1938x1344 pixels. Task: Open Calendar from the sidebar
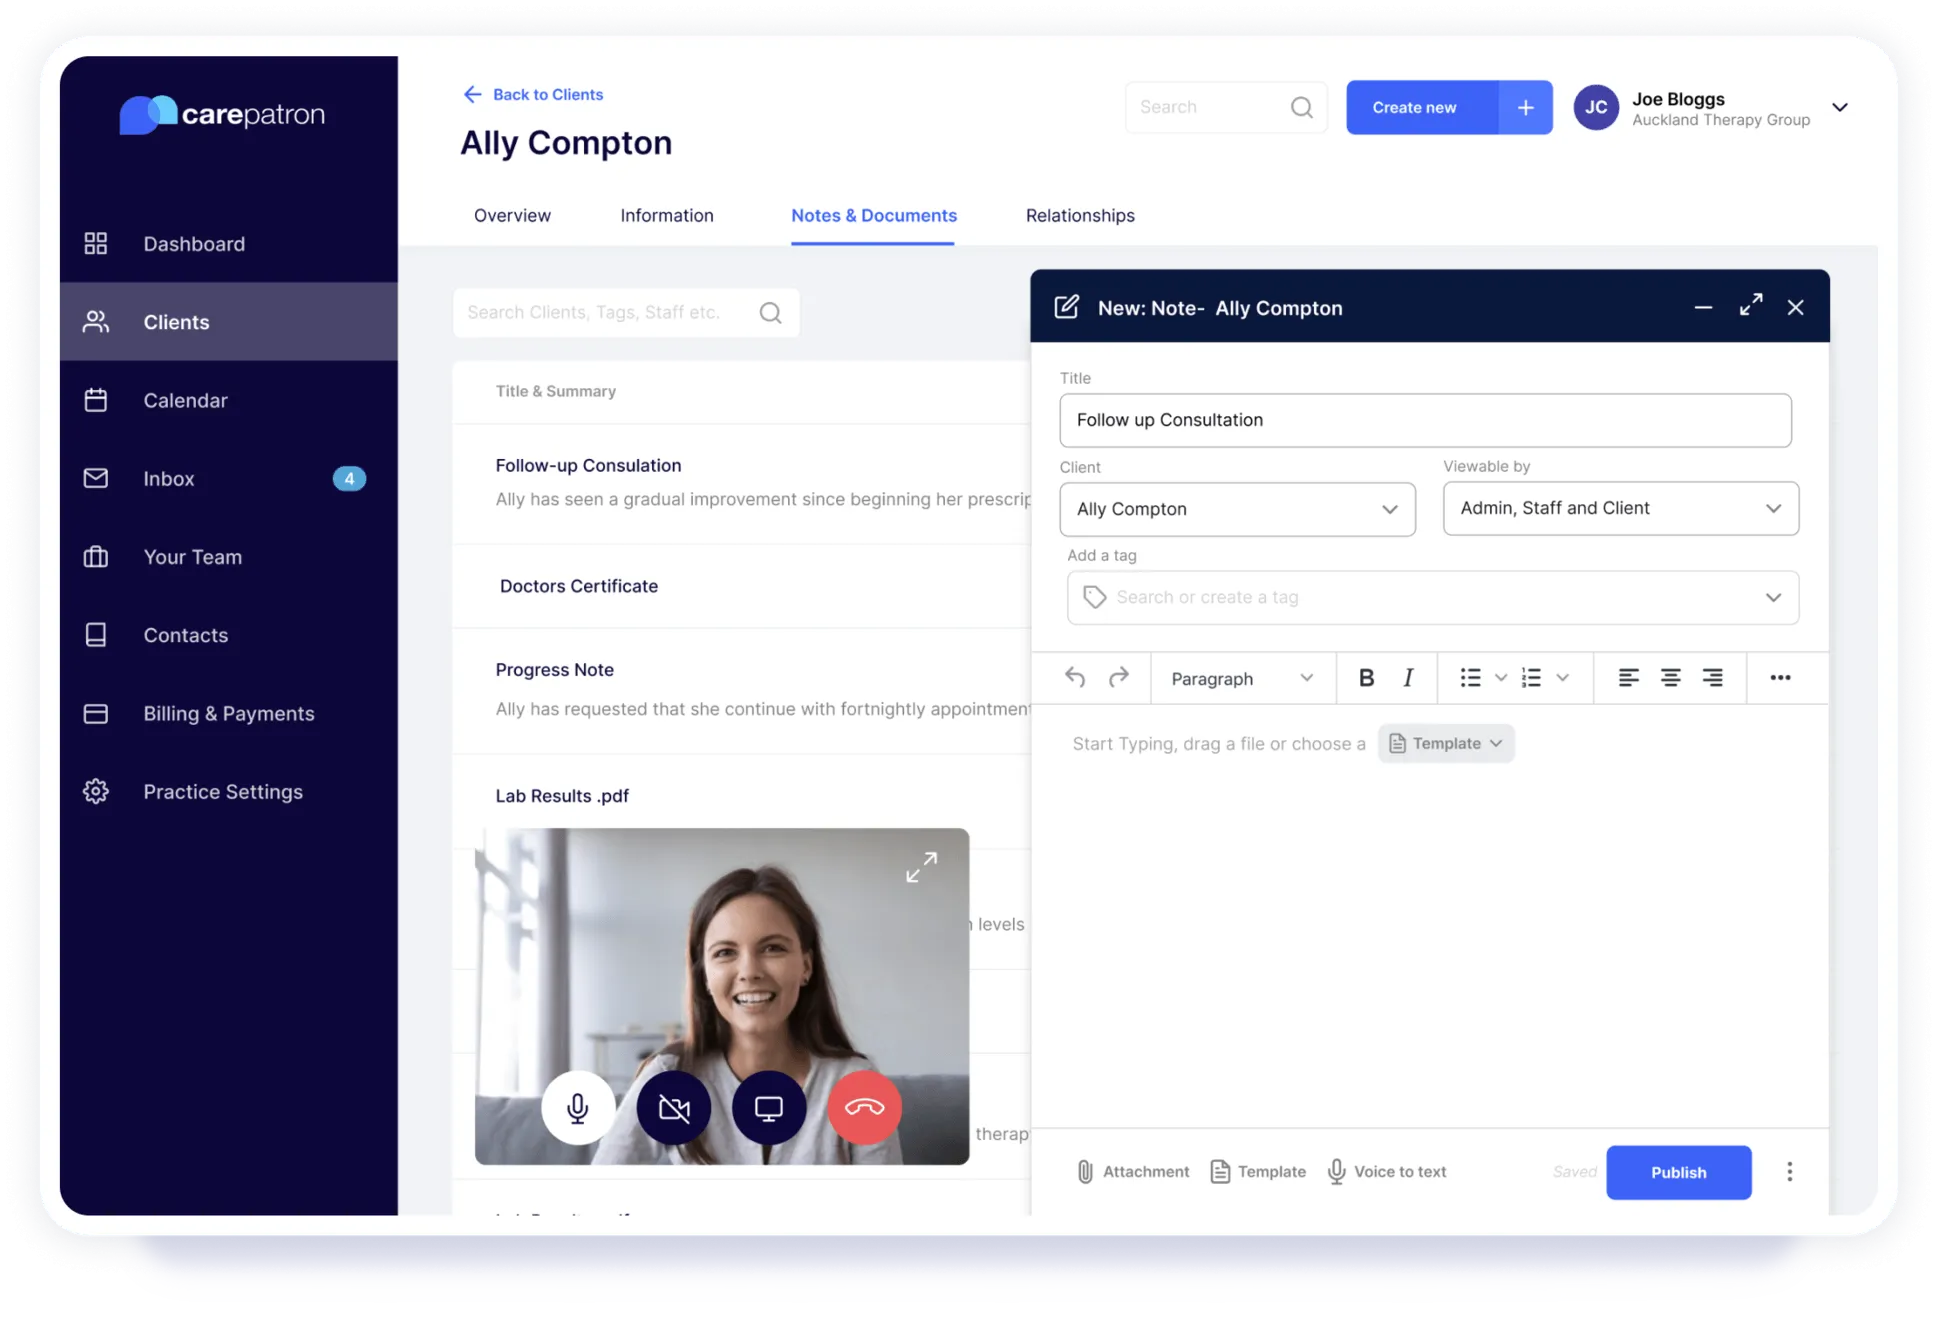185,400
